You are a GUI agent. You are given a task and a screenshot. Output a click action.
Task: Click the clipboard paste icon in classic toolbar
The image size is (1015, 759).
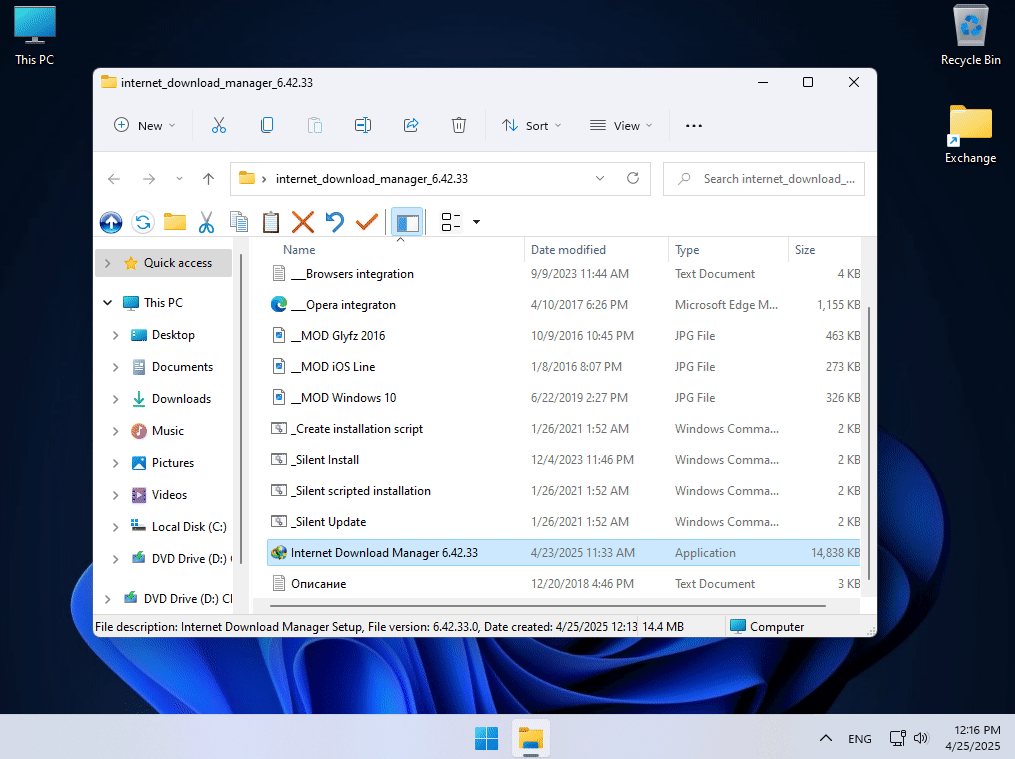271,223
